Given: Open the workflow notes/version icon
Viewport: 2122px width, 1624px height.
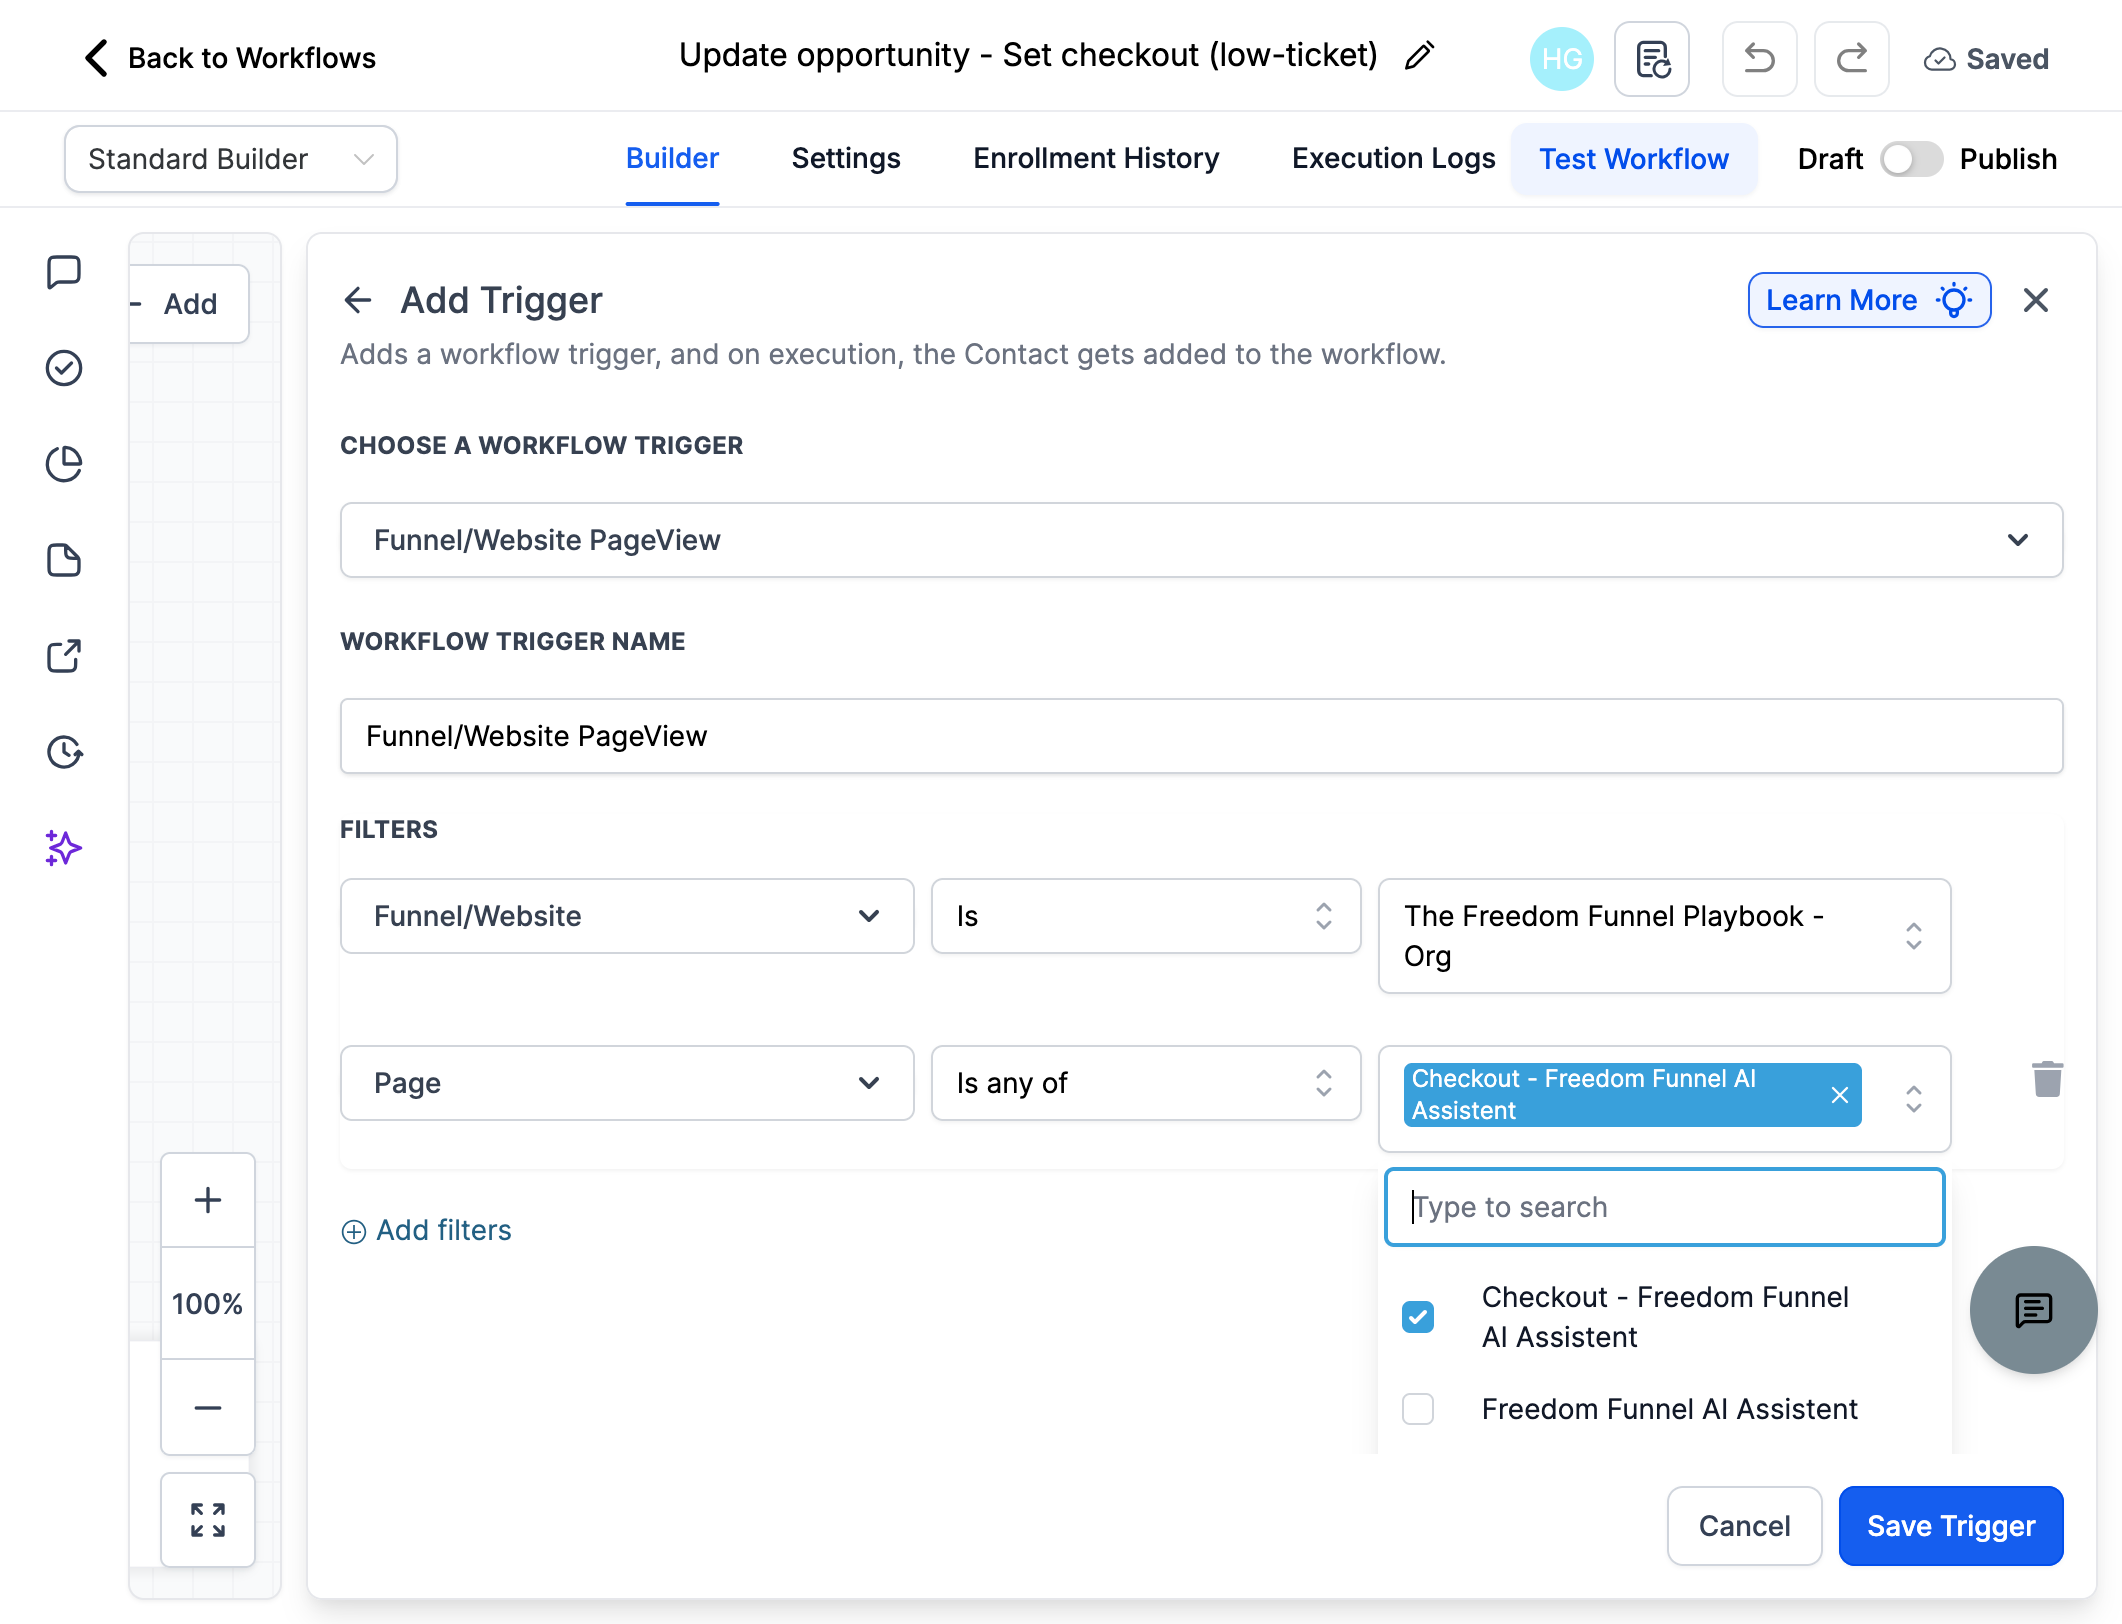Looking at the screenshot, I should point(1652,59).
